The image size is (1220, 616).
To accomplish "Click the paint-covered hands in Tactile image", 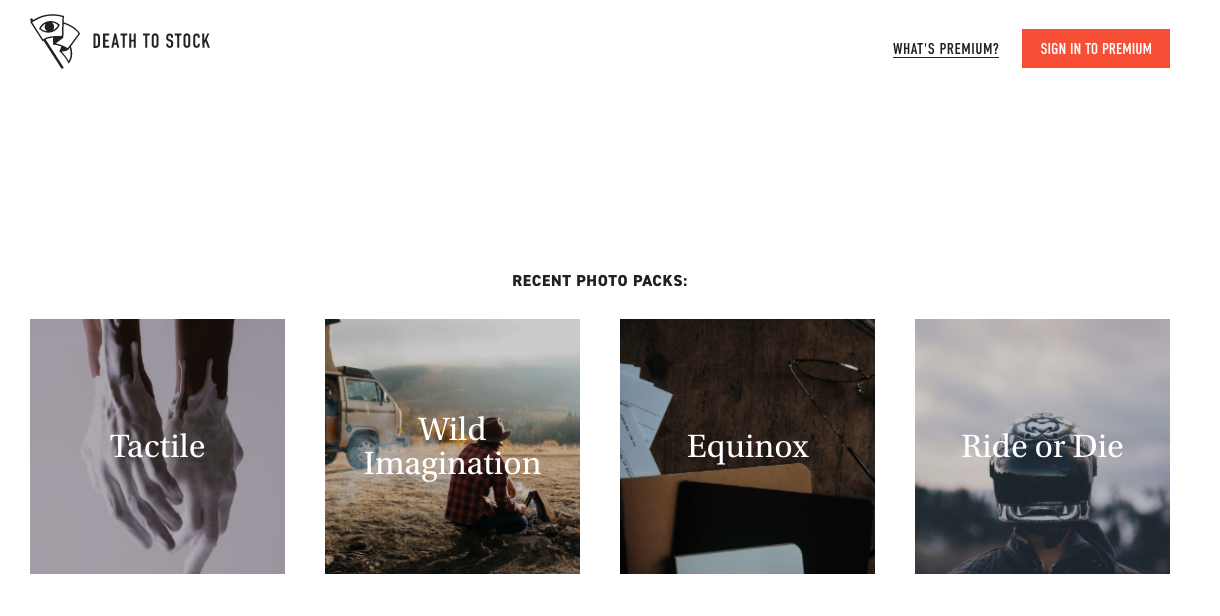I will [160, 440].
